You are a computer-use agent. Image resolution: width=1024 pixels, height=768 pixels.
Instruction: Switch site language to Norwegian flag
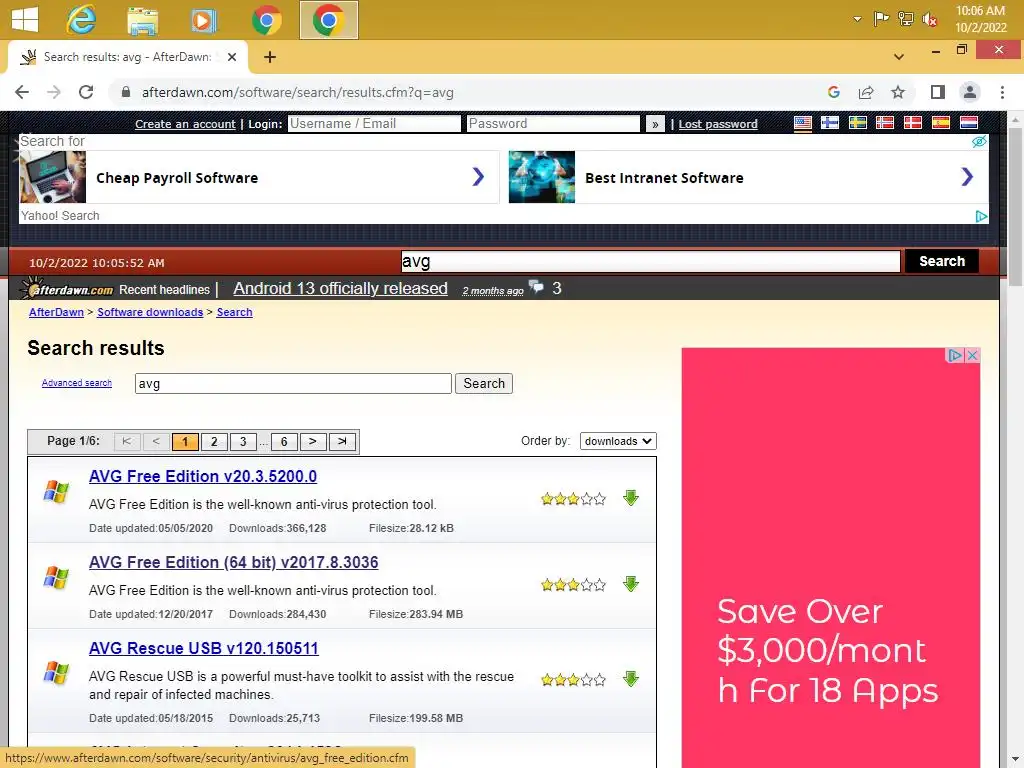click(885, 123)
